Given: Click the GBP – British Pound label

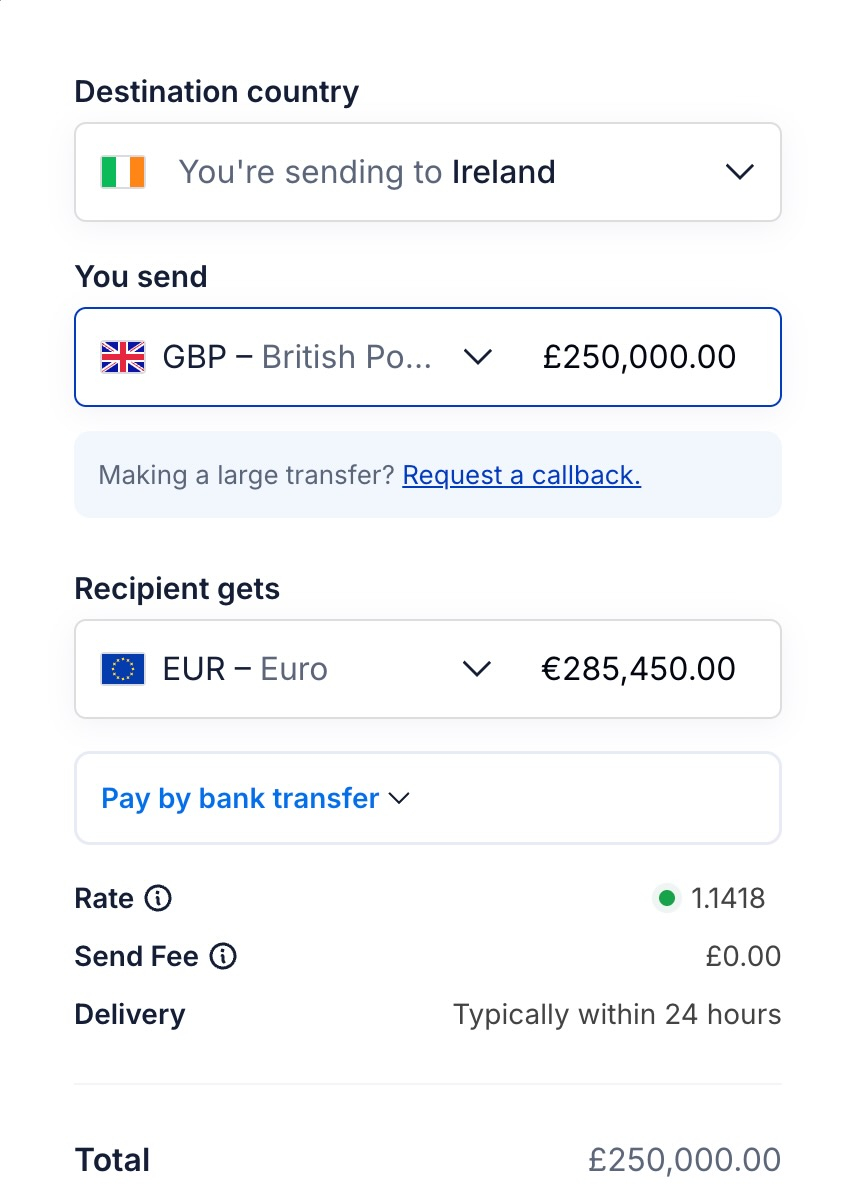Looking at the screenshot, I should pyautogui.click(x=297, y=357).
